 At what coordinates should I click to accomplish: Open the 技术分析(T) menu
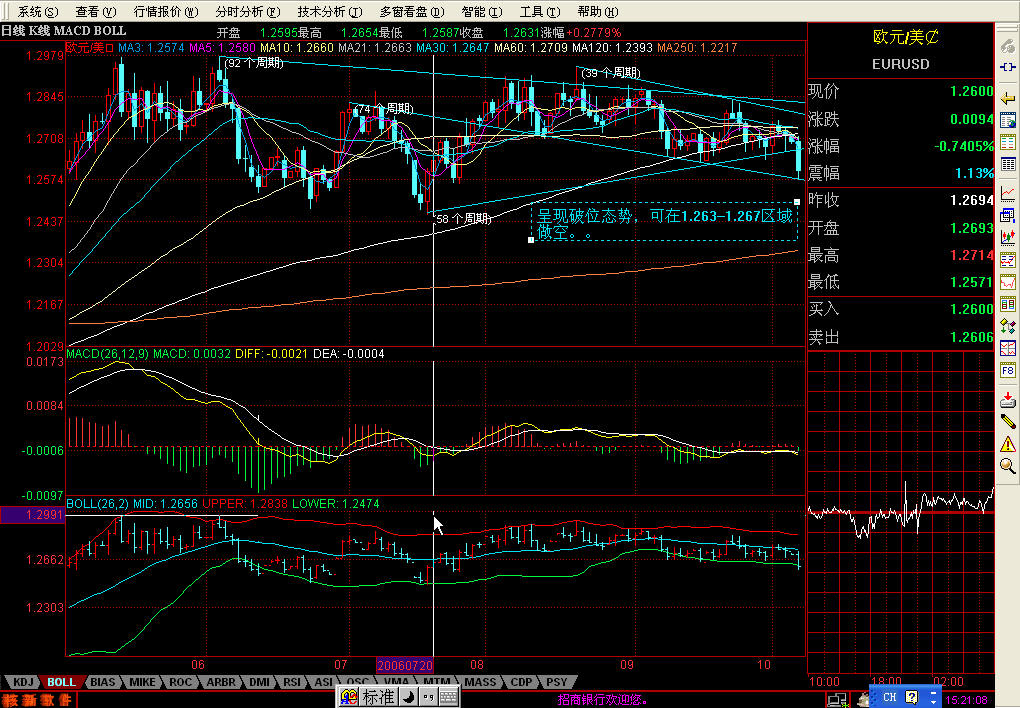tap(330, 12)
